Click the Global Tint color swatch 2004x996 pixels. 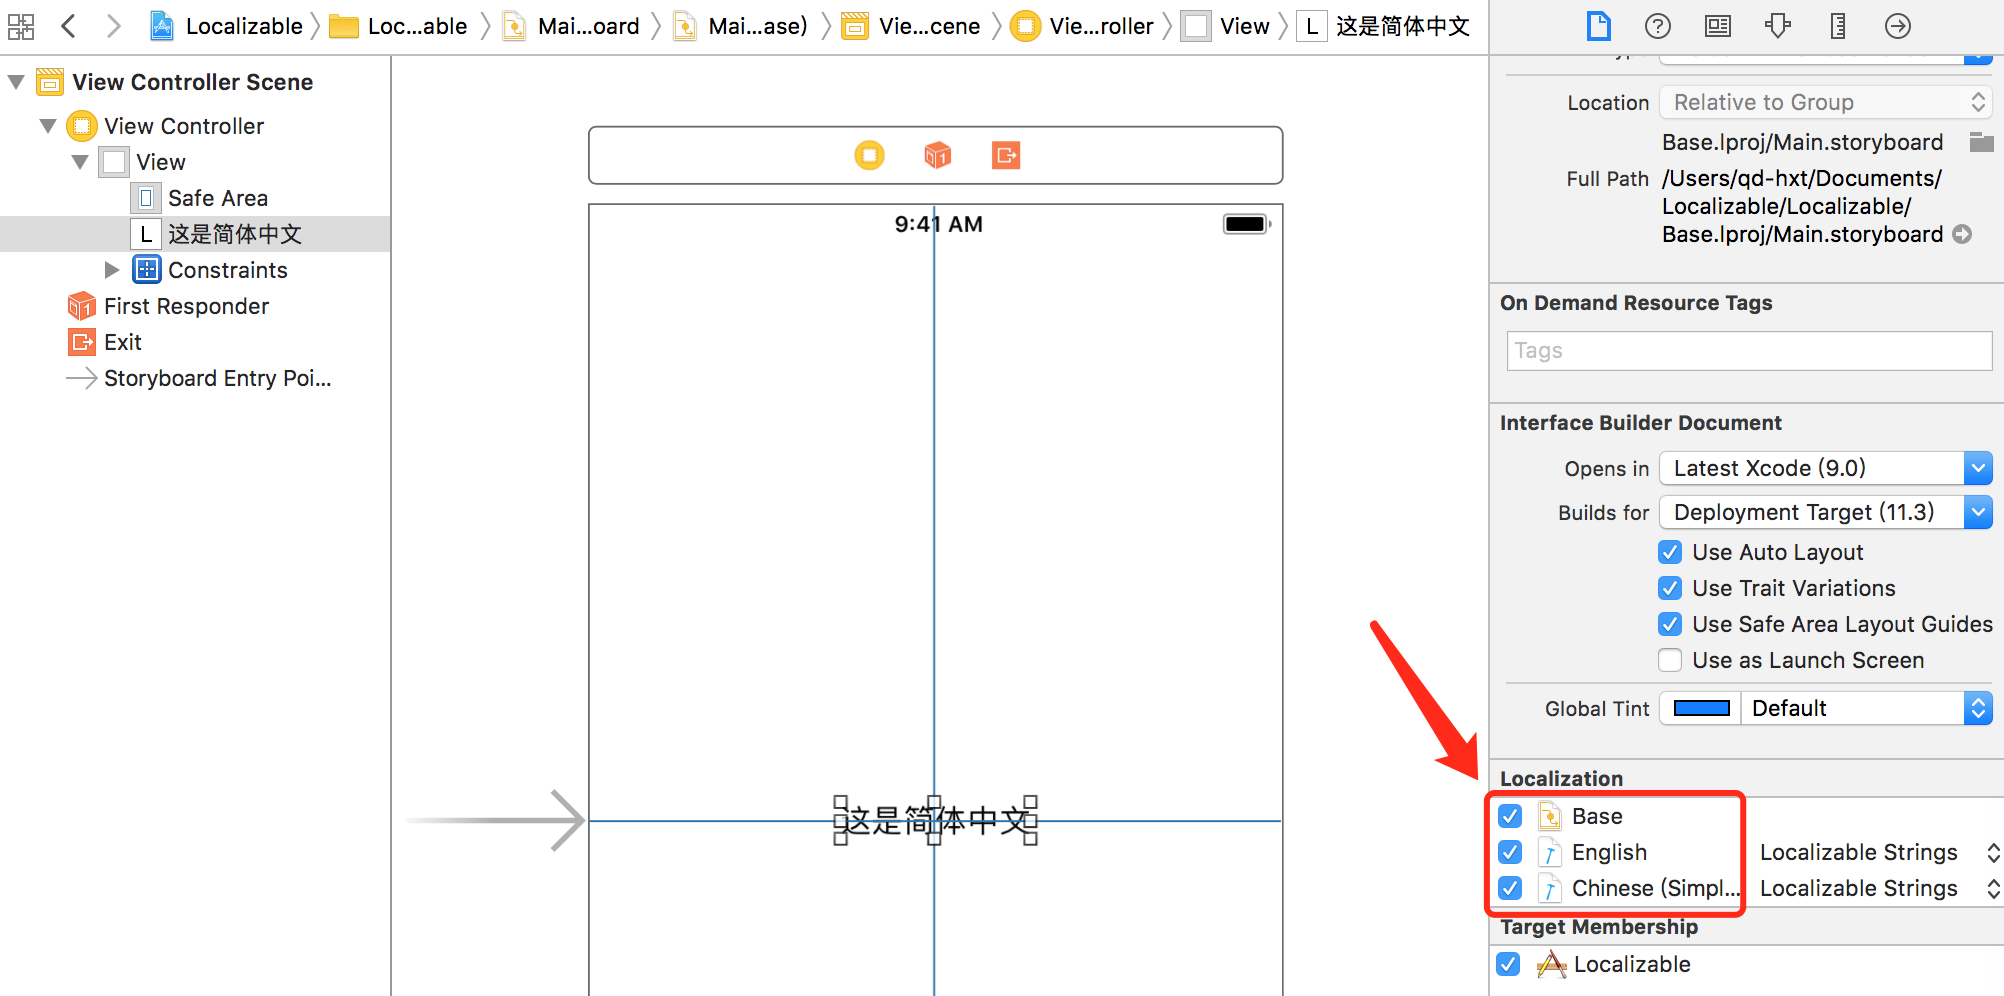click(1699, 708)
